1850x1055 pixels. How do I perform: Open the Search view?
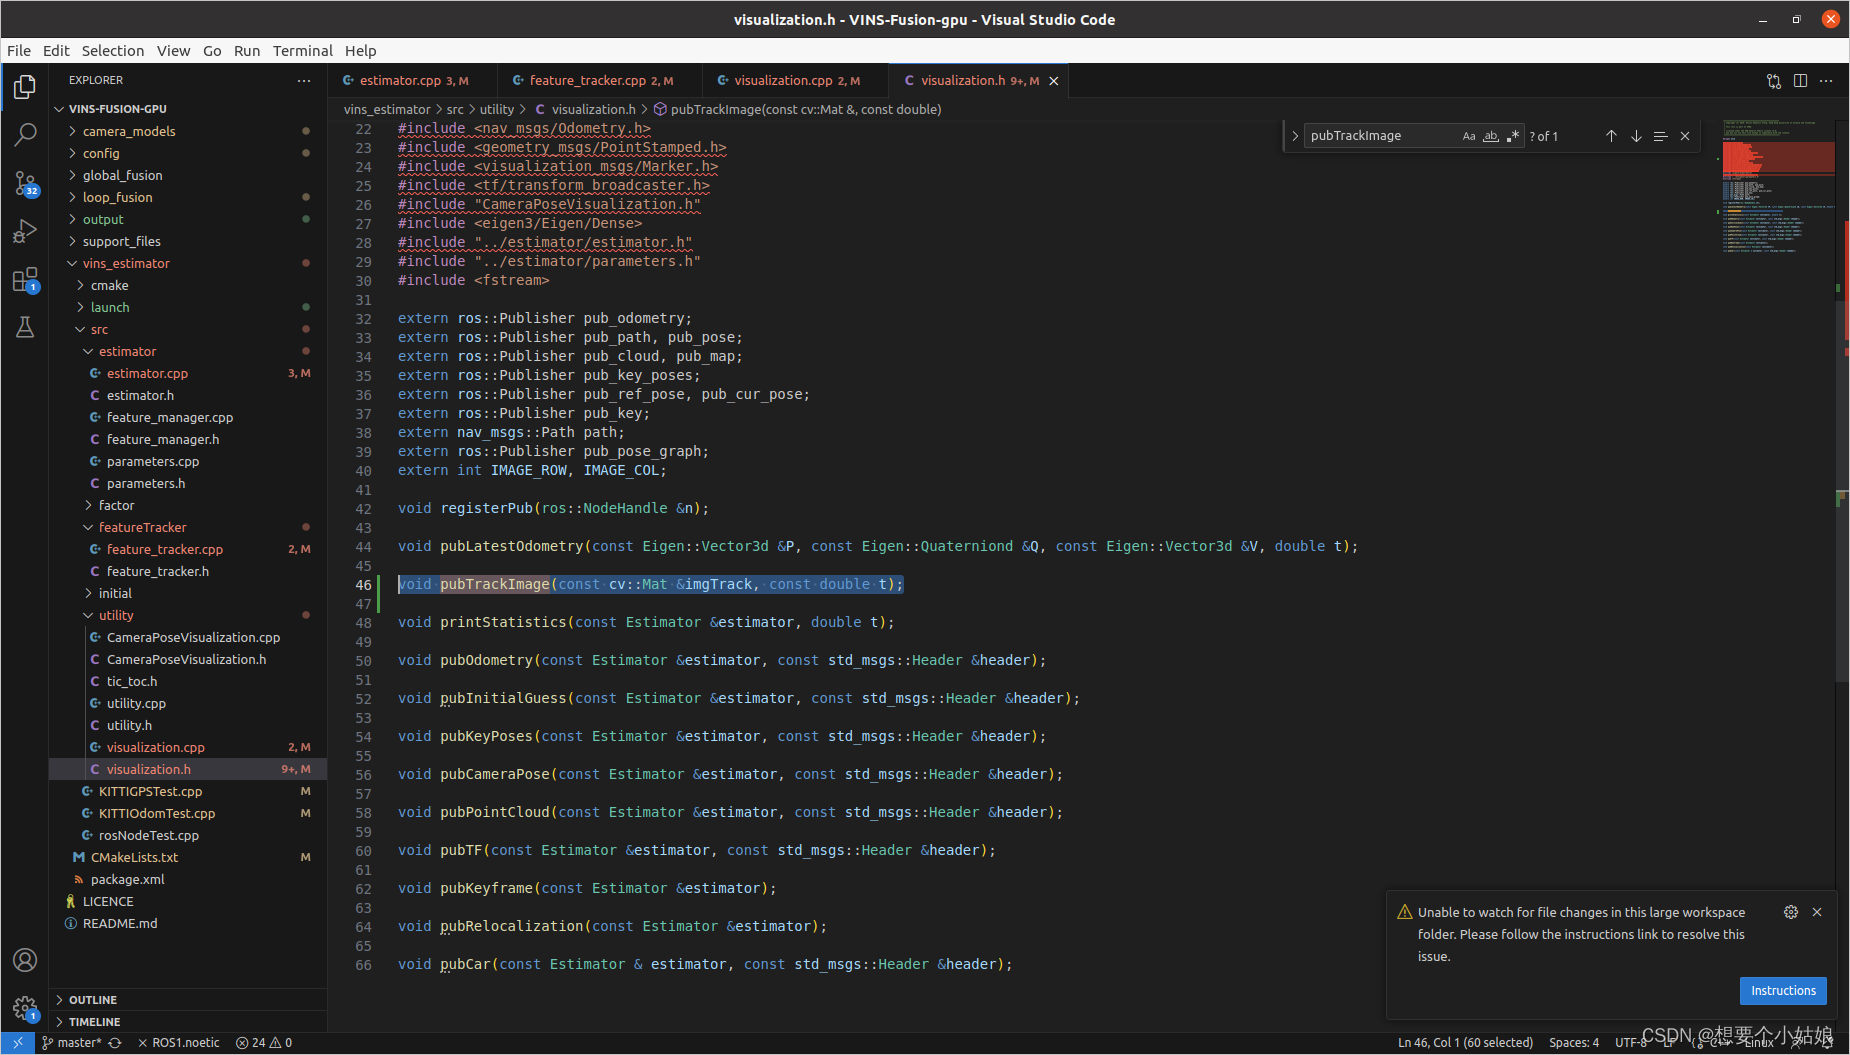coord(25,133)
